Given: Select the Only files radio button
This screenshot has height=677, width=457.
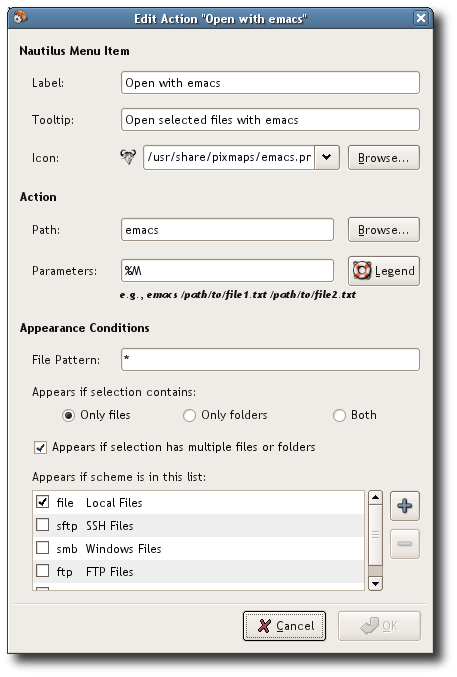Looking at the screenshot, I should [68, 415].
